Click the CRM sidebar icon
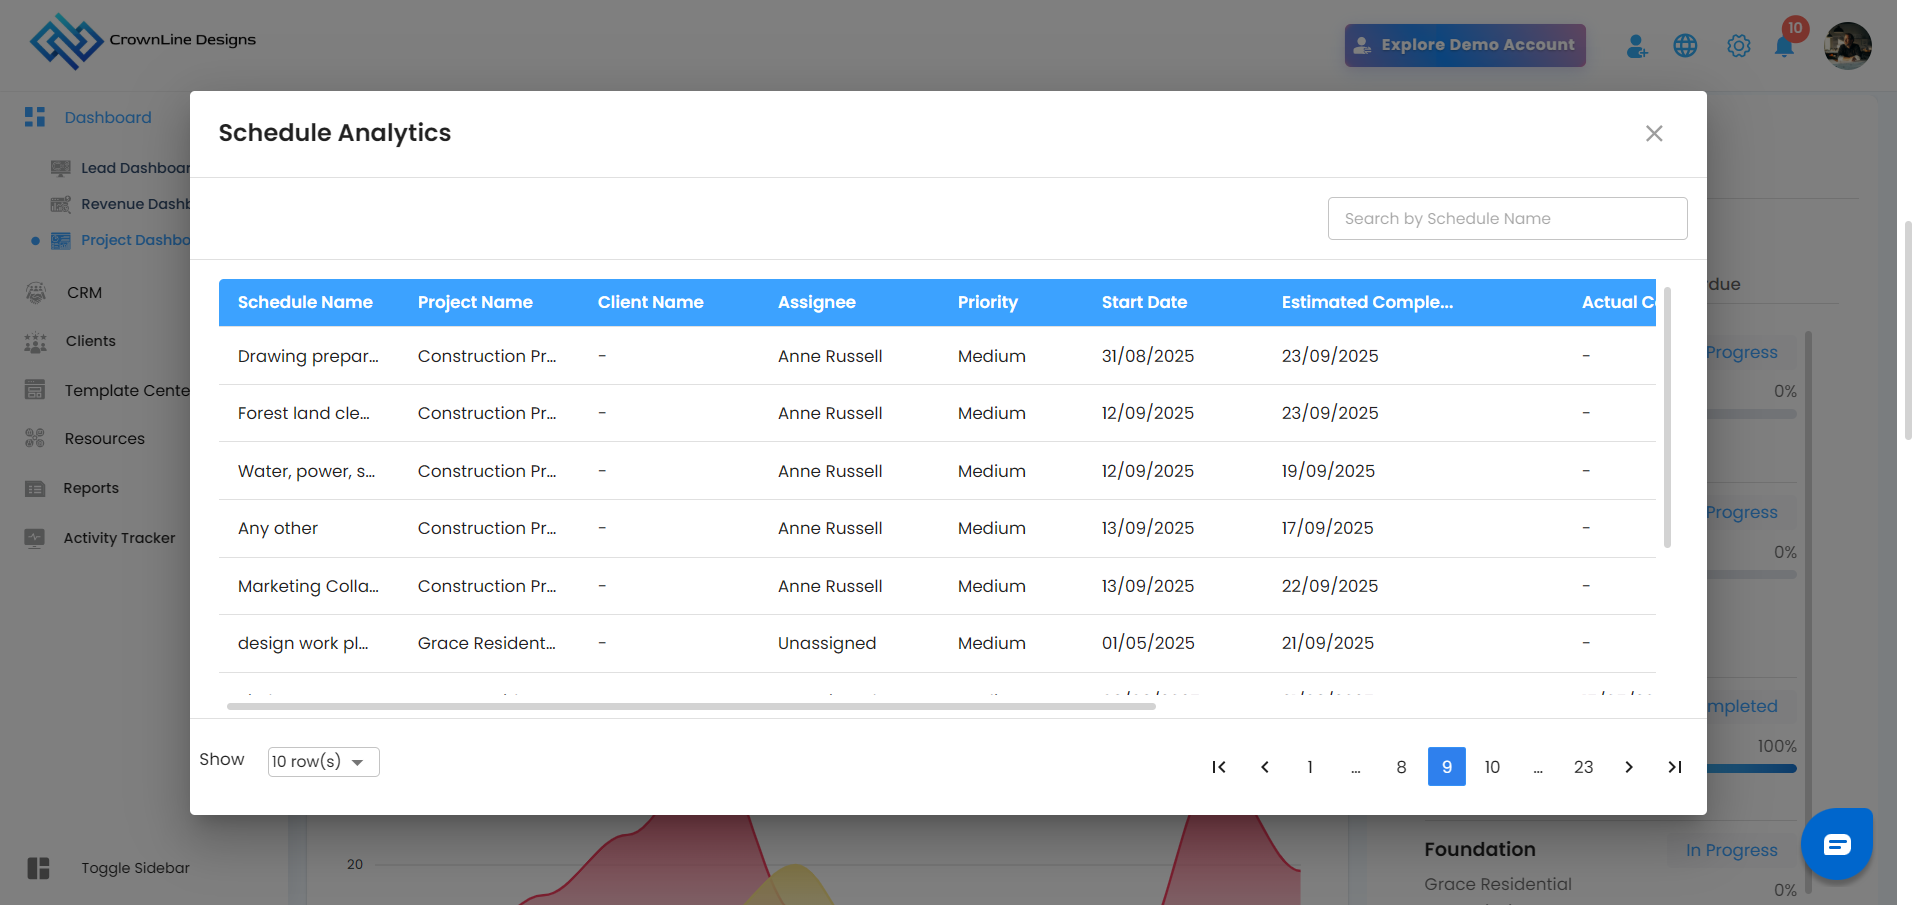 click(36, 292)
